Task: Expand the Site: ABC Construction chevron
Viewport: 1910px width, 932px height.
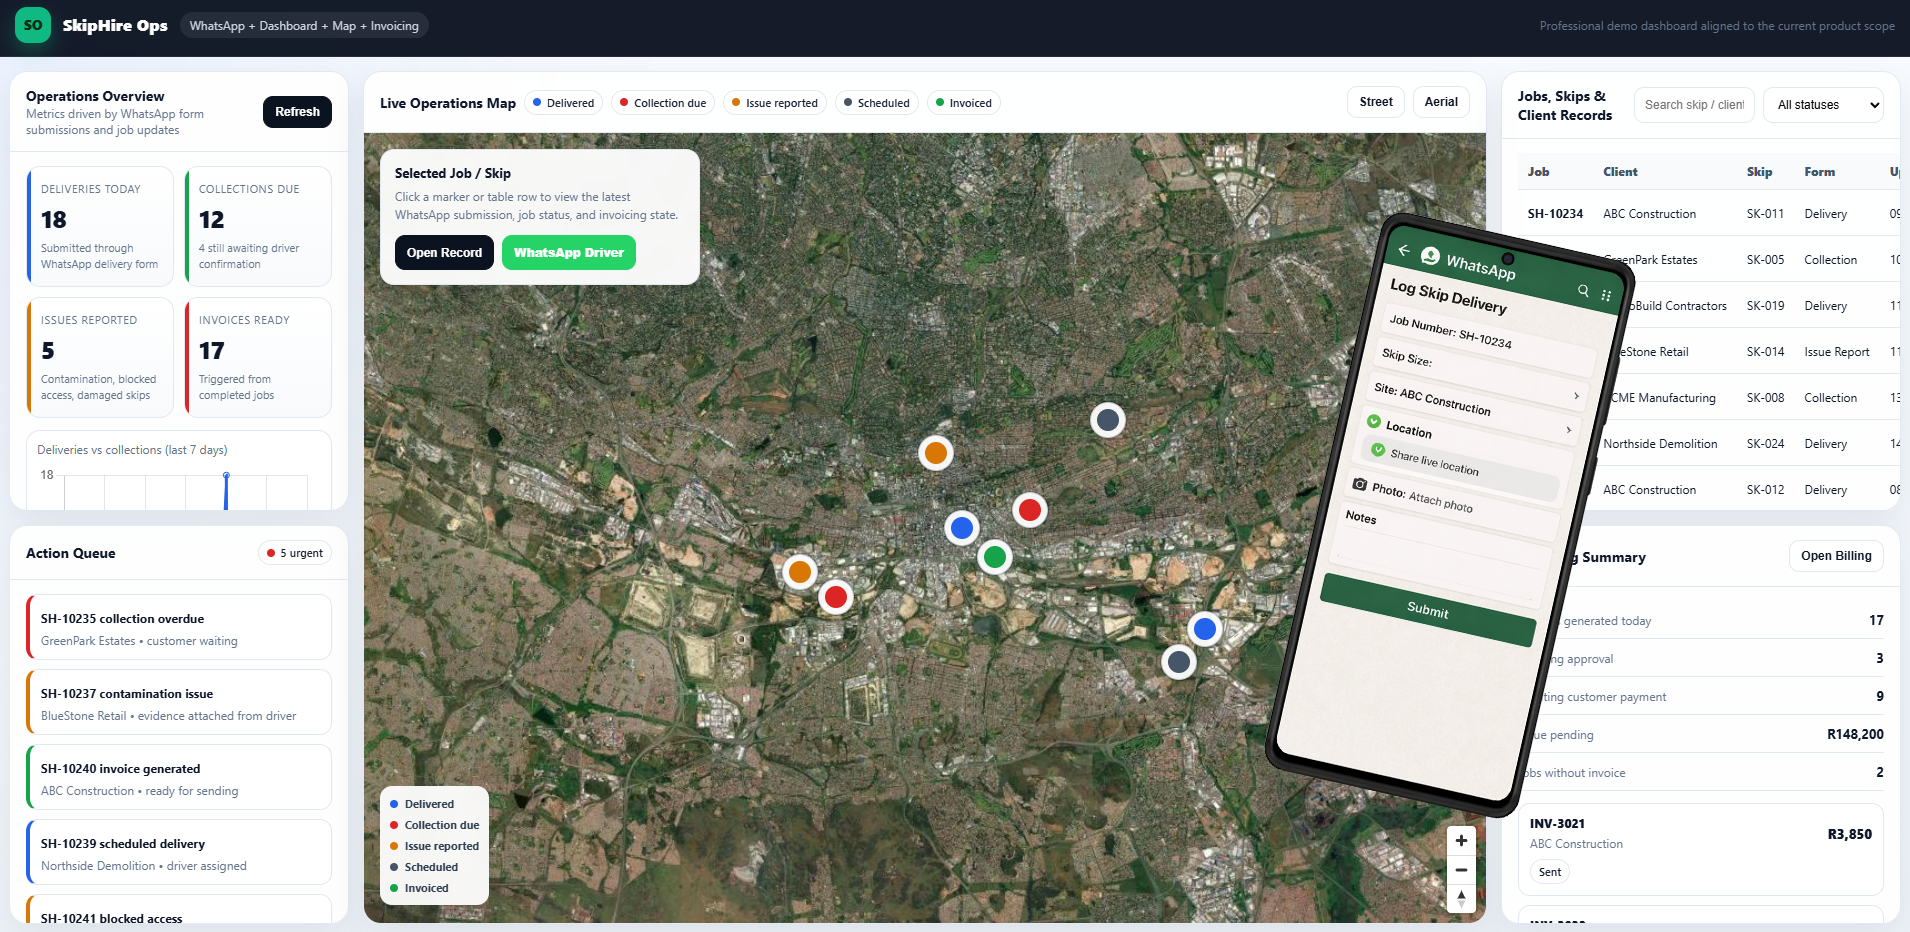Action: click(x=1576, y=396)
